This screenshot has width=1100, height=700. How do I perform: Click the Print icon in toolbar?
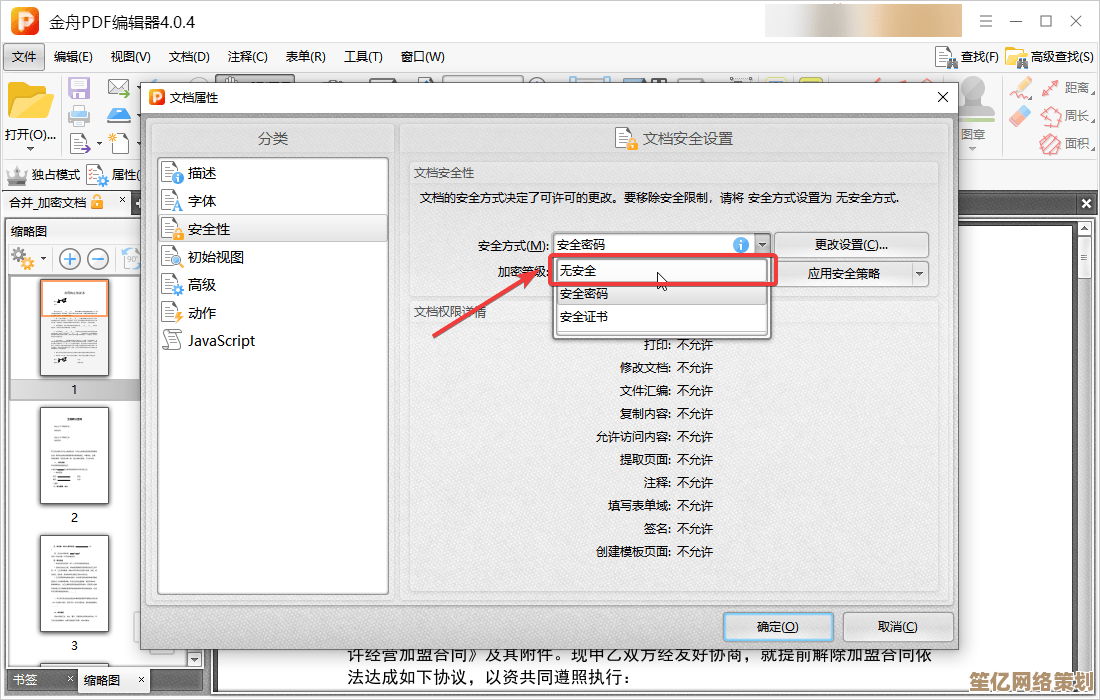coord(79,115)
